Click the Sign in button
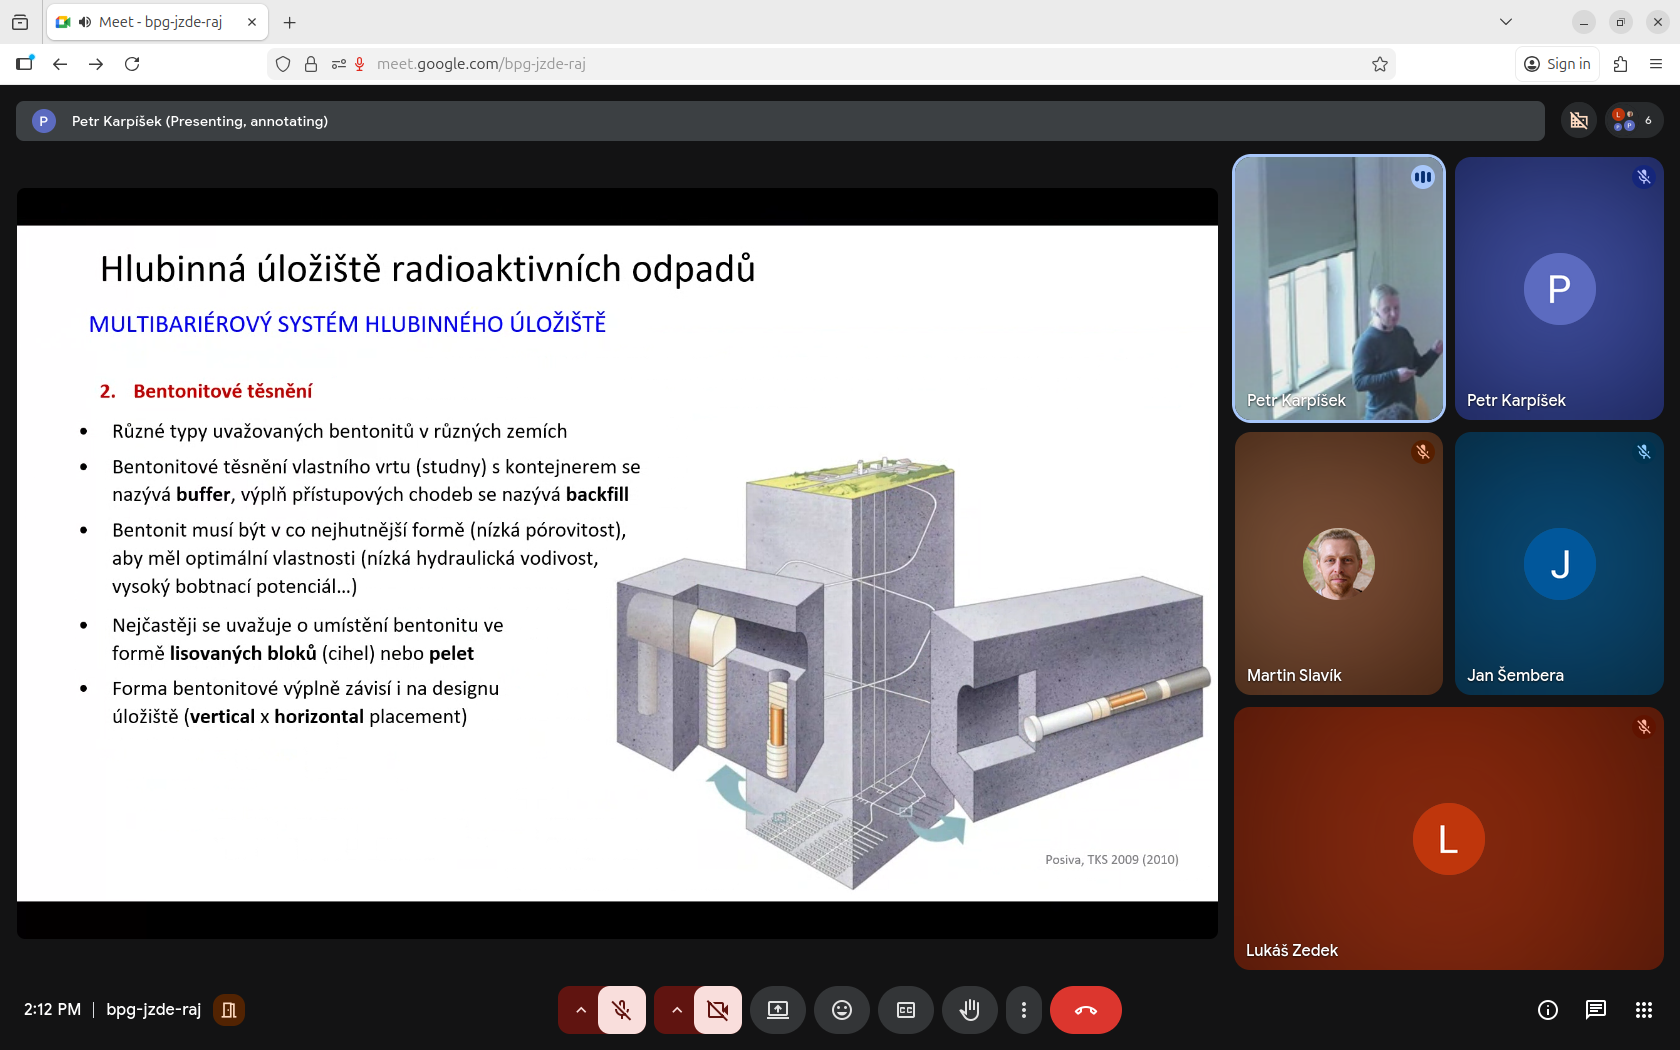1680x1050 pixels. point(1558,64)
